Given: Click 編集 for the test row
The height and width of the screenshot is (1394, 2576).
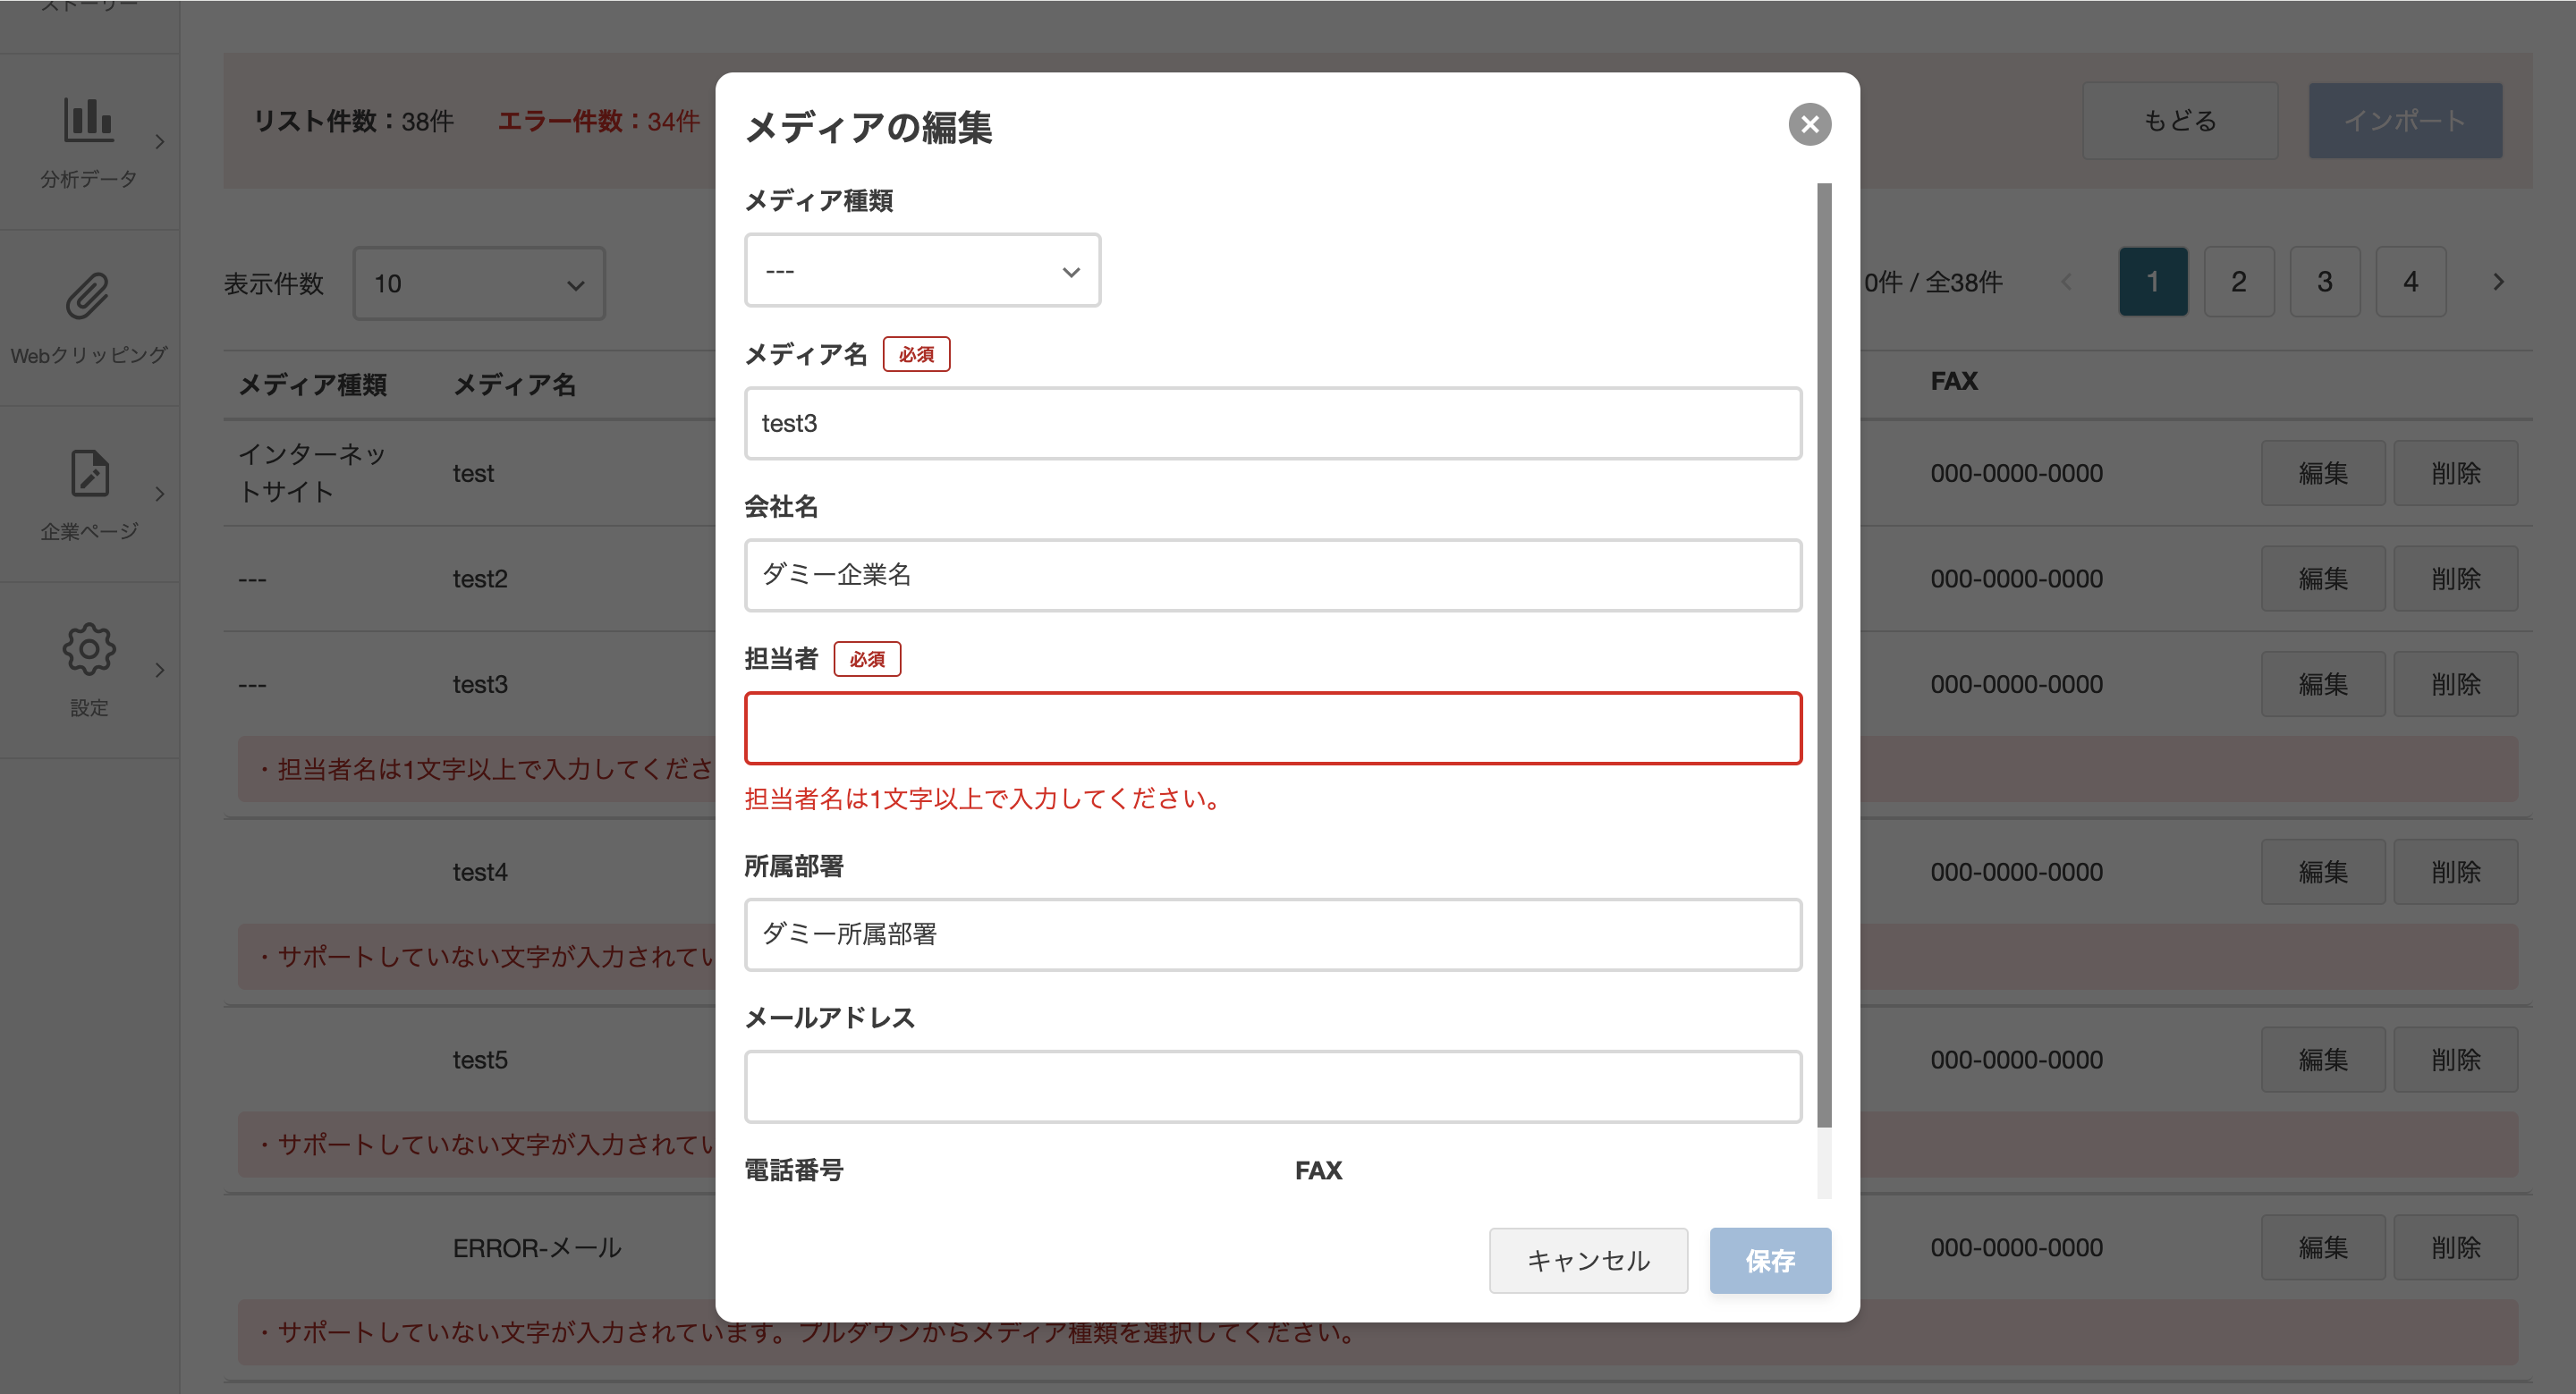Looking at the screenshot, I should click(x=2323, y=474).
